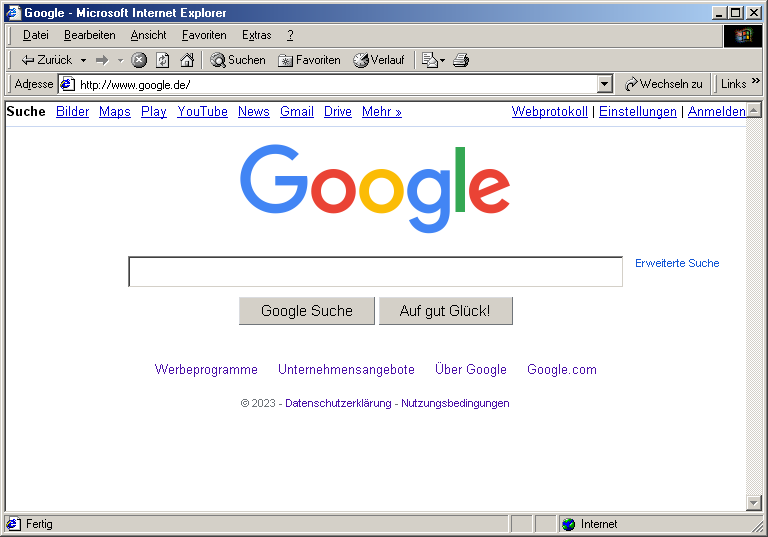This screenshot has width=768, height=537.
Task: Open the Maps link
Action: 115,112
